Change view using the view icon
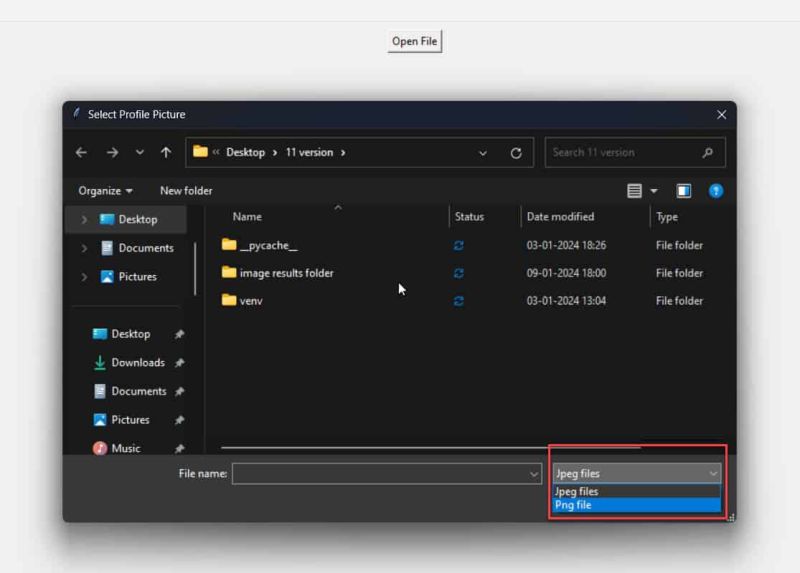The width and height of the screenshot is (800, 573). (x=634, y=191)
